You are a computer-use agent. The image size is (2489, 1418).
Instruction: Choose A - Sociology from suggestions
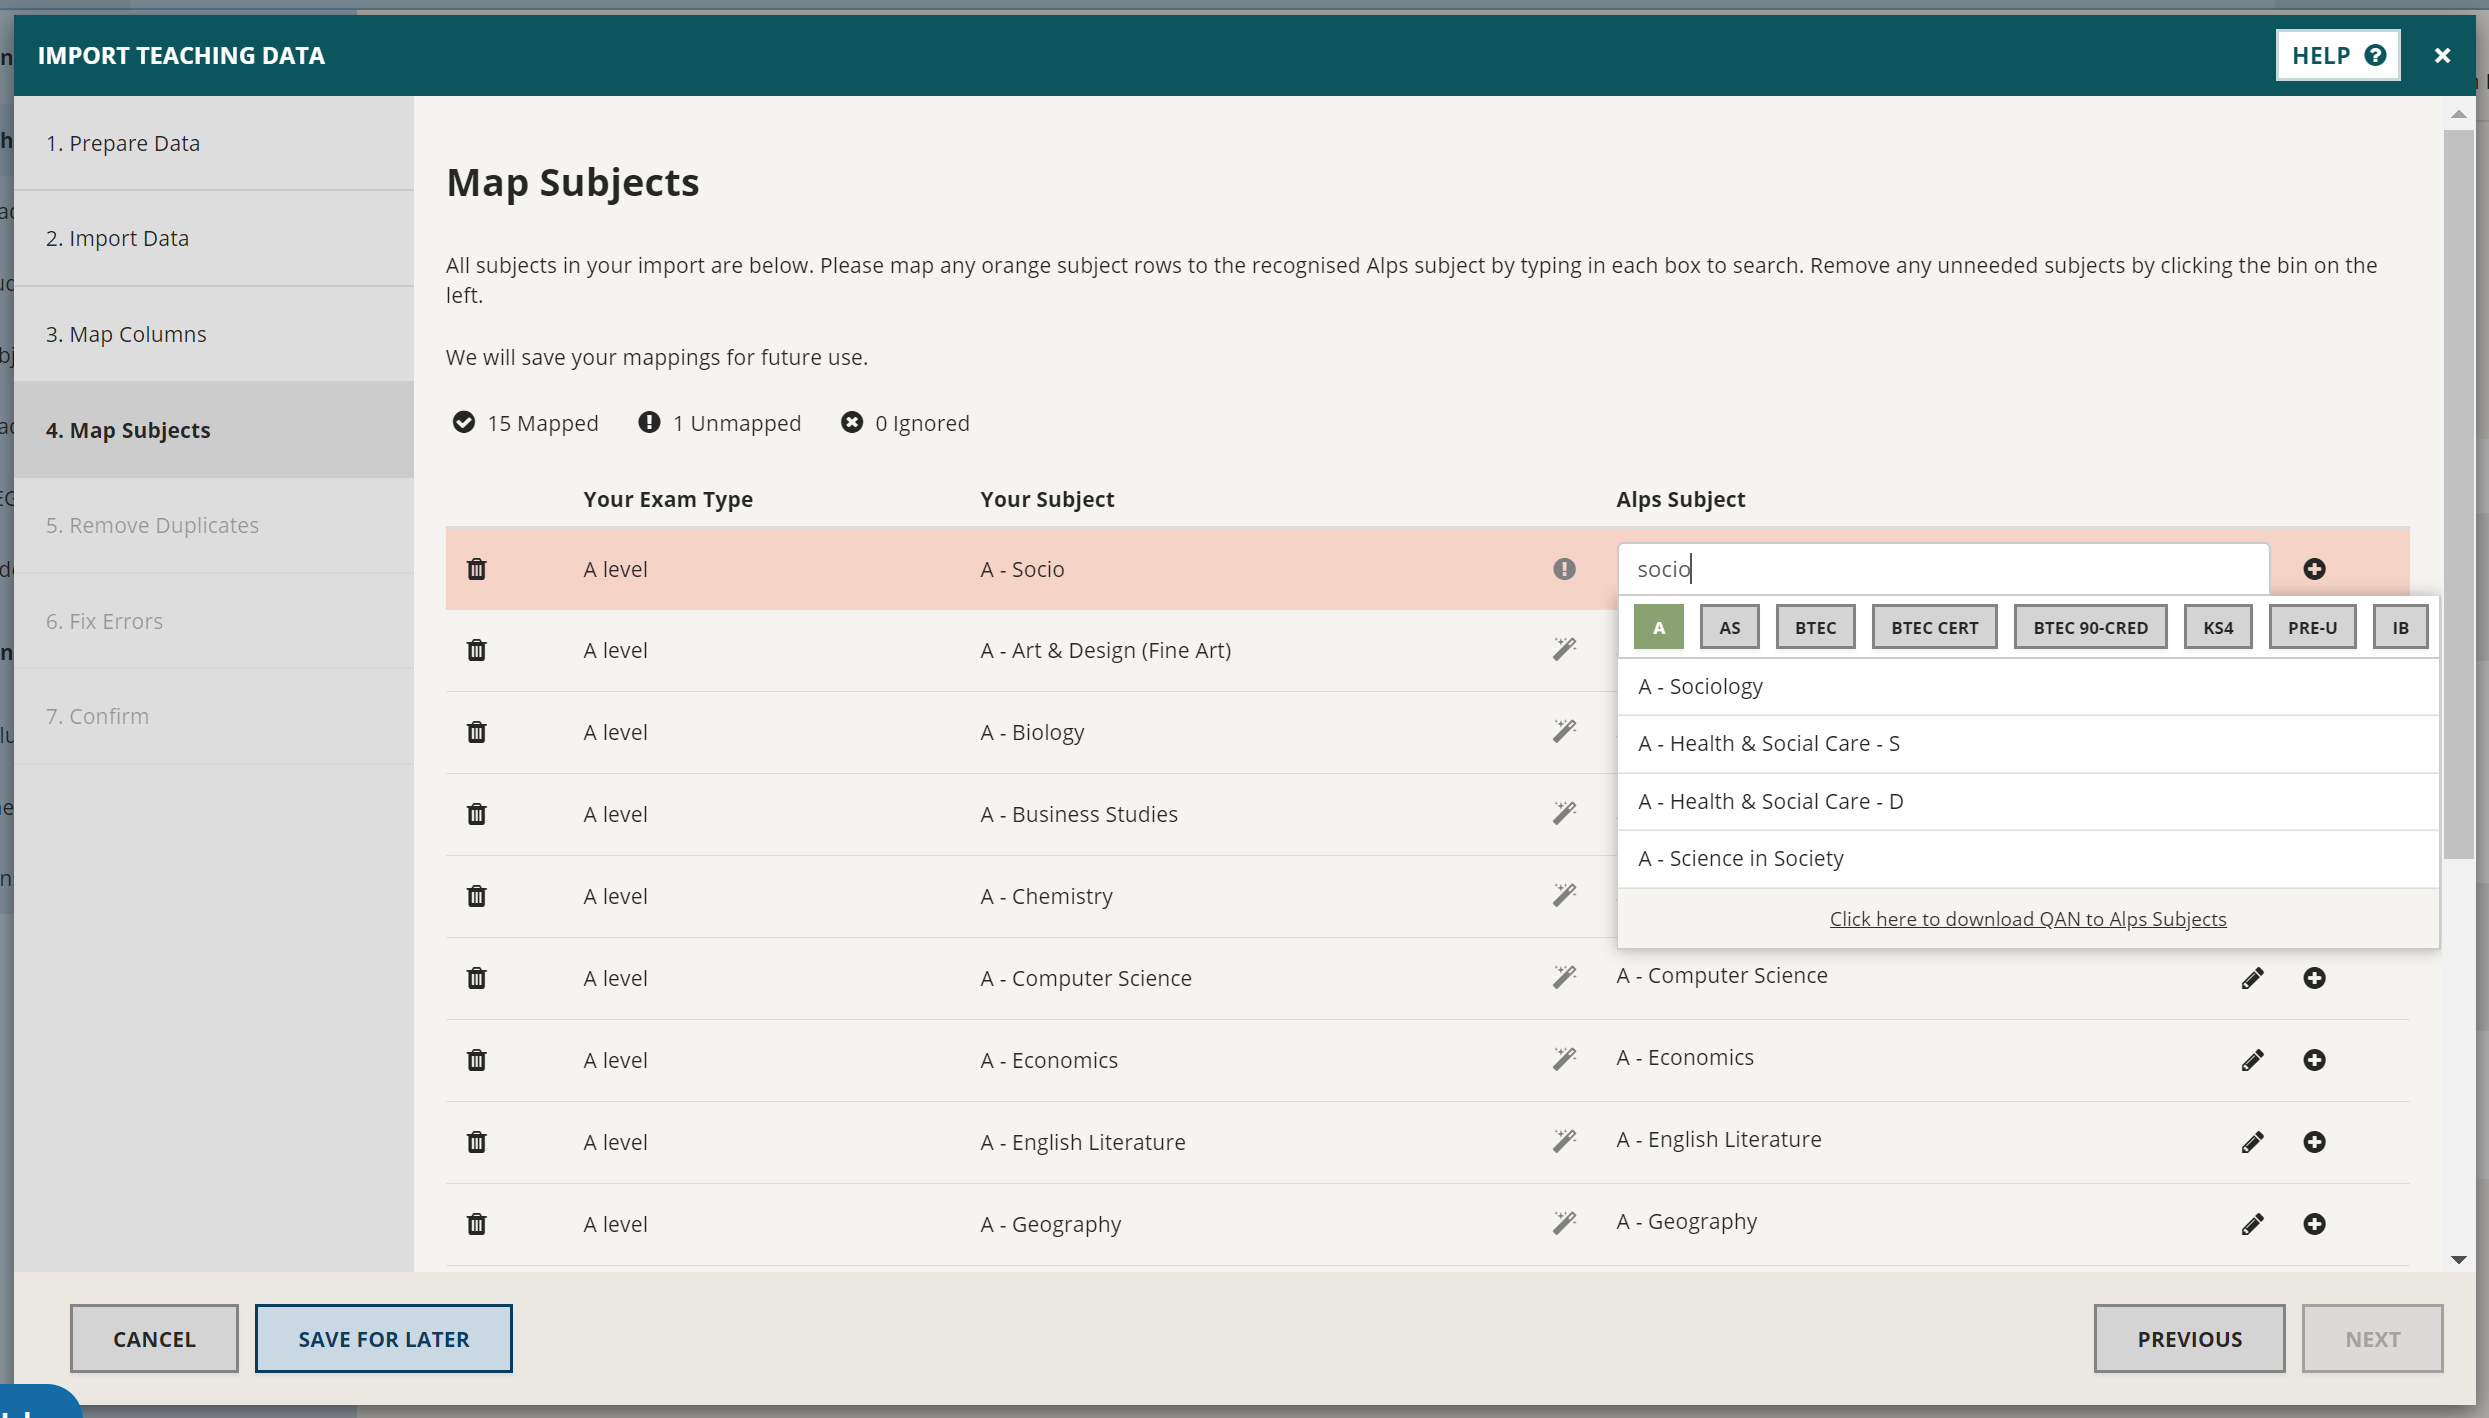pos(2027,686)
